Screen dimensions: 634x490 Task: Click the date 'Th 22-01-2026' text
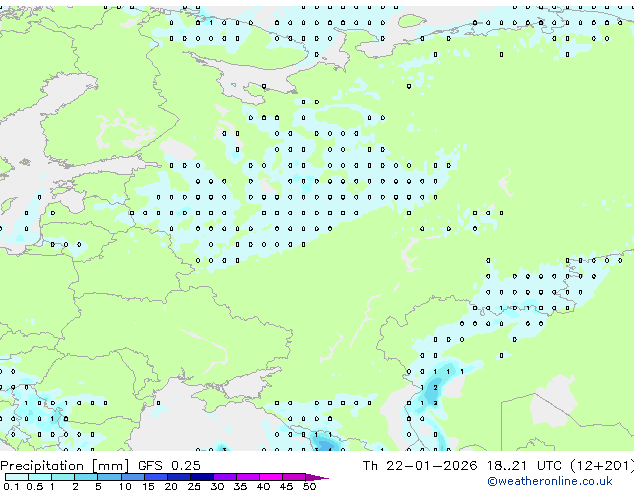[420, 466]
